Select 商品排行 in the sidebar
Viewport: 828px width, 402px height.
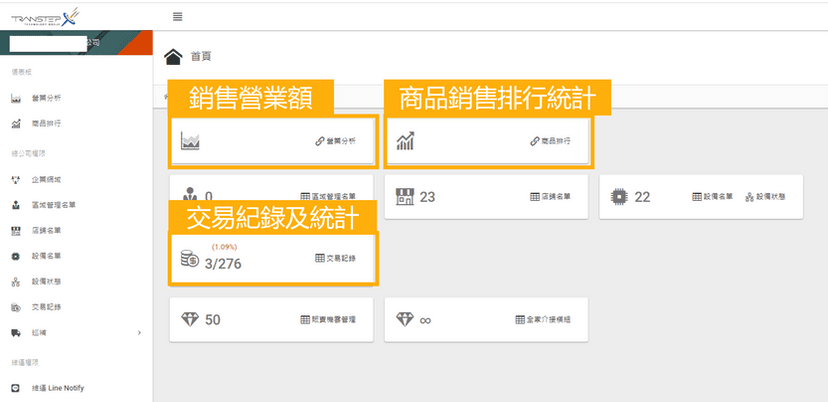pos(46,124)
